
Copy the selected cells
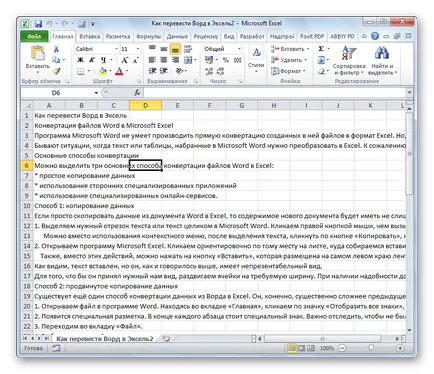[56, 60]
